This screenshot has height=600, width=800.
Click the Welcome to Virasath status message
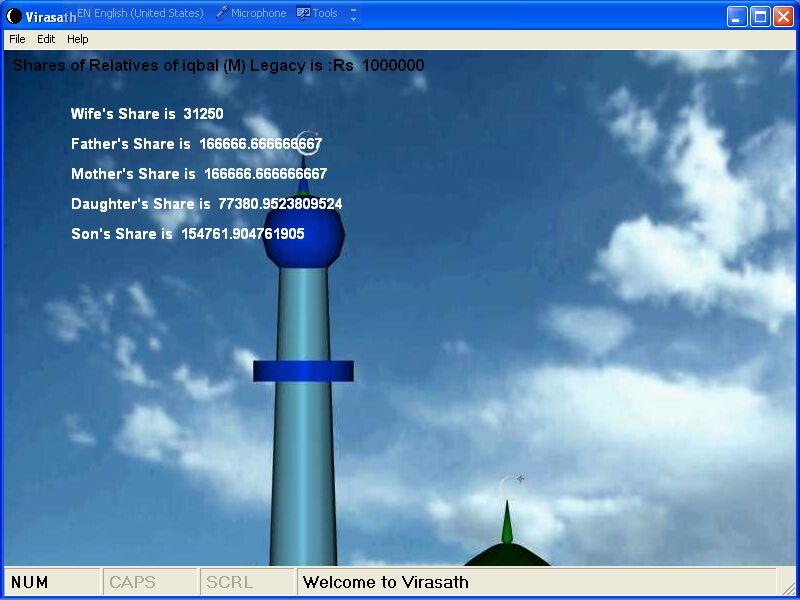tap(386, 582)
